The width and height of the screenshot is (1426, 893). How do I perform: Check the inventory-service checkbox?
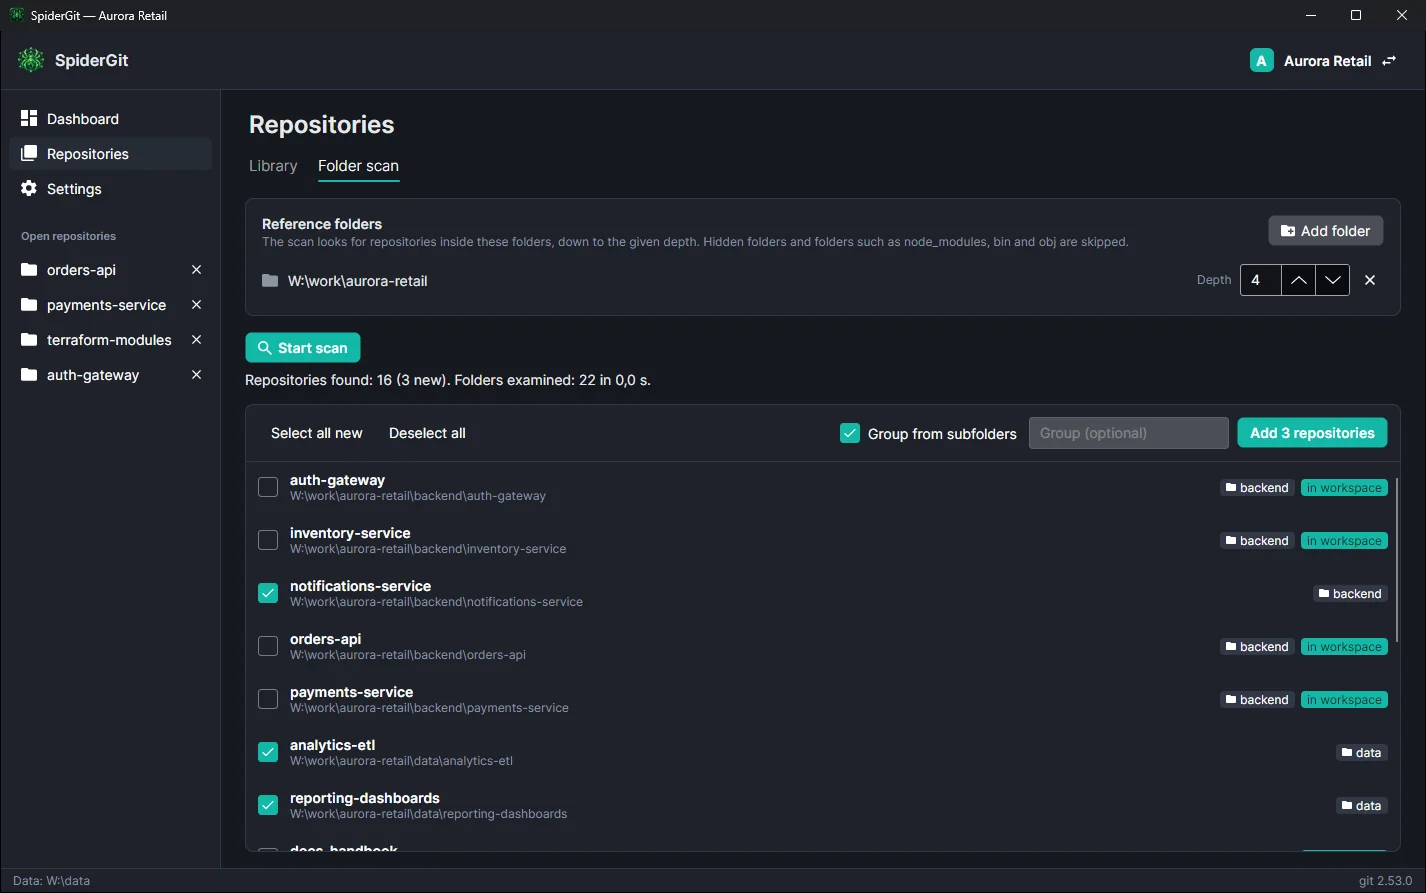(268, 540)
